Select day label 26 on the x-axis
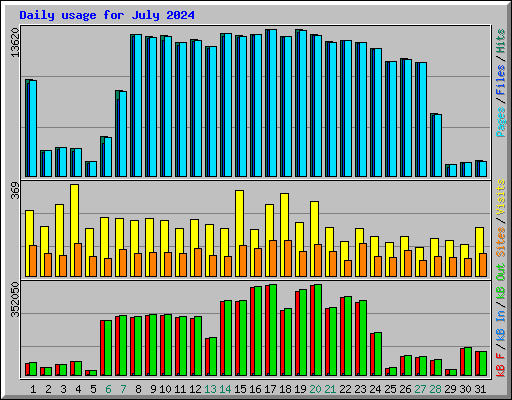This screenshot has width=512, height=400. pyautogui.click(x=405, y=389)
